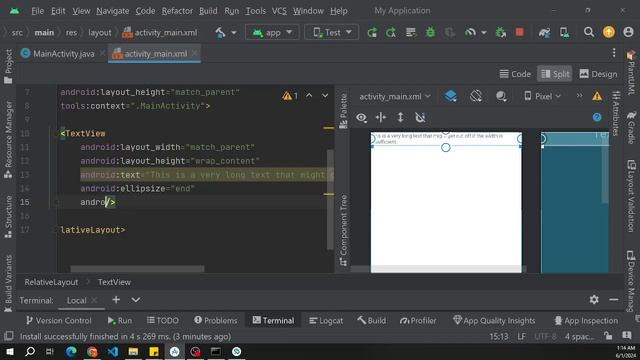The image size is (640, 360).
Task: Open the Navigate menu
Action: 113,11
